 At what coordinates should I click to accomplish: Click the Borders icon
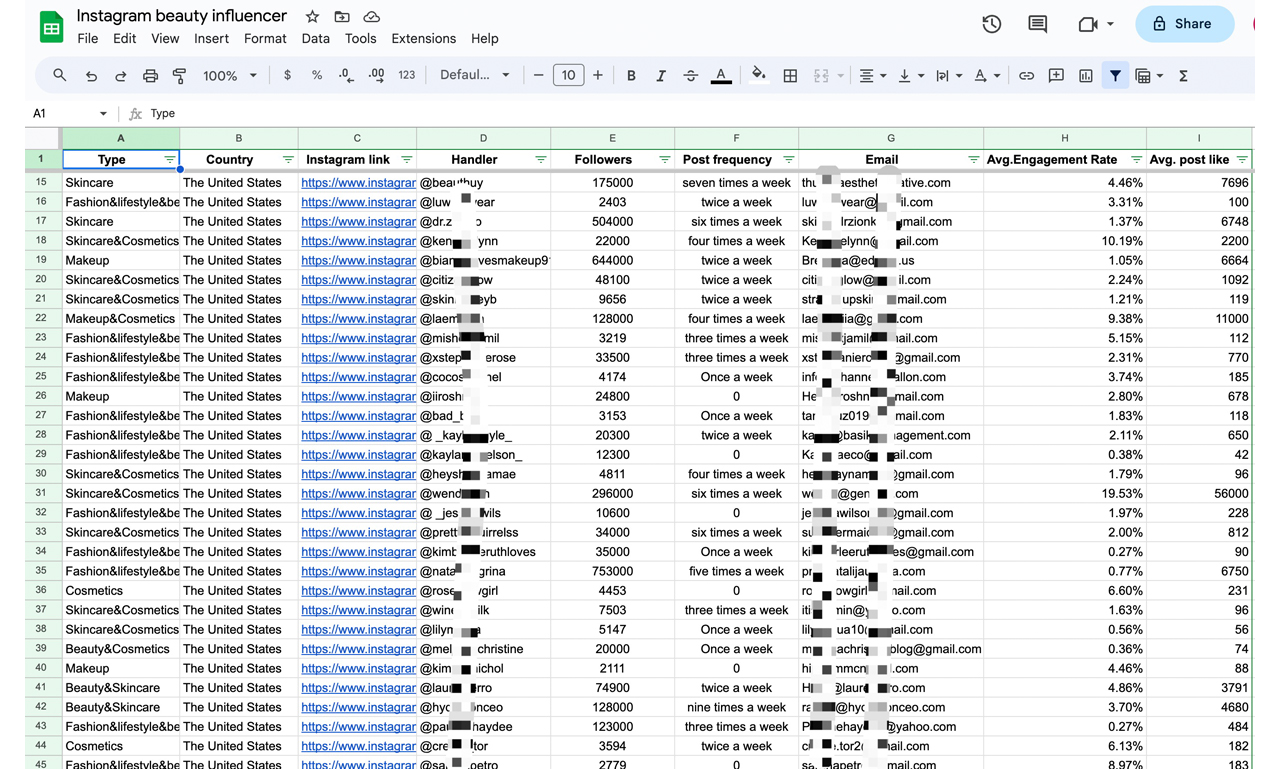pos(790,76)
